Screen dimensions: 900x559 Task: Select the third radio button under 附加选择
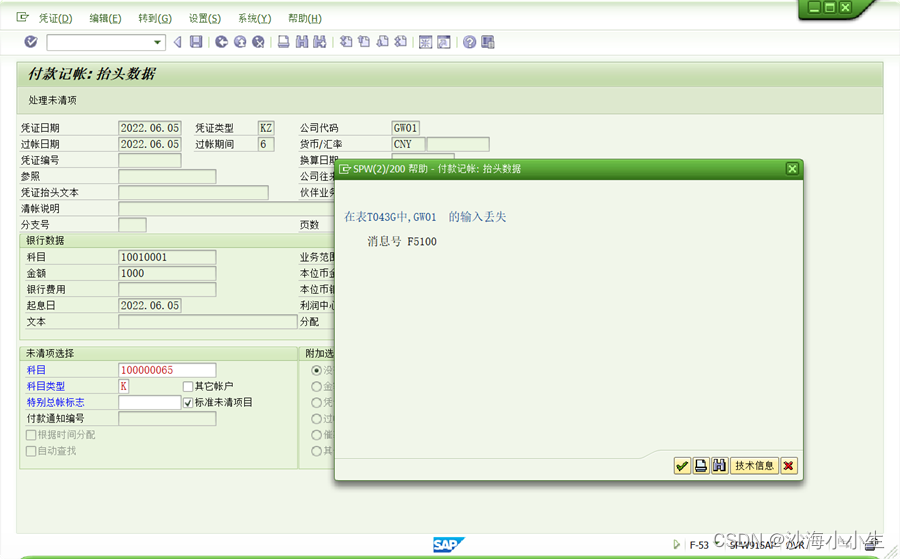click(316, 402)
